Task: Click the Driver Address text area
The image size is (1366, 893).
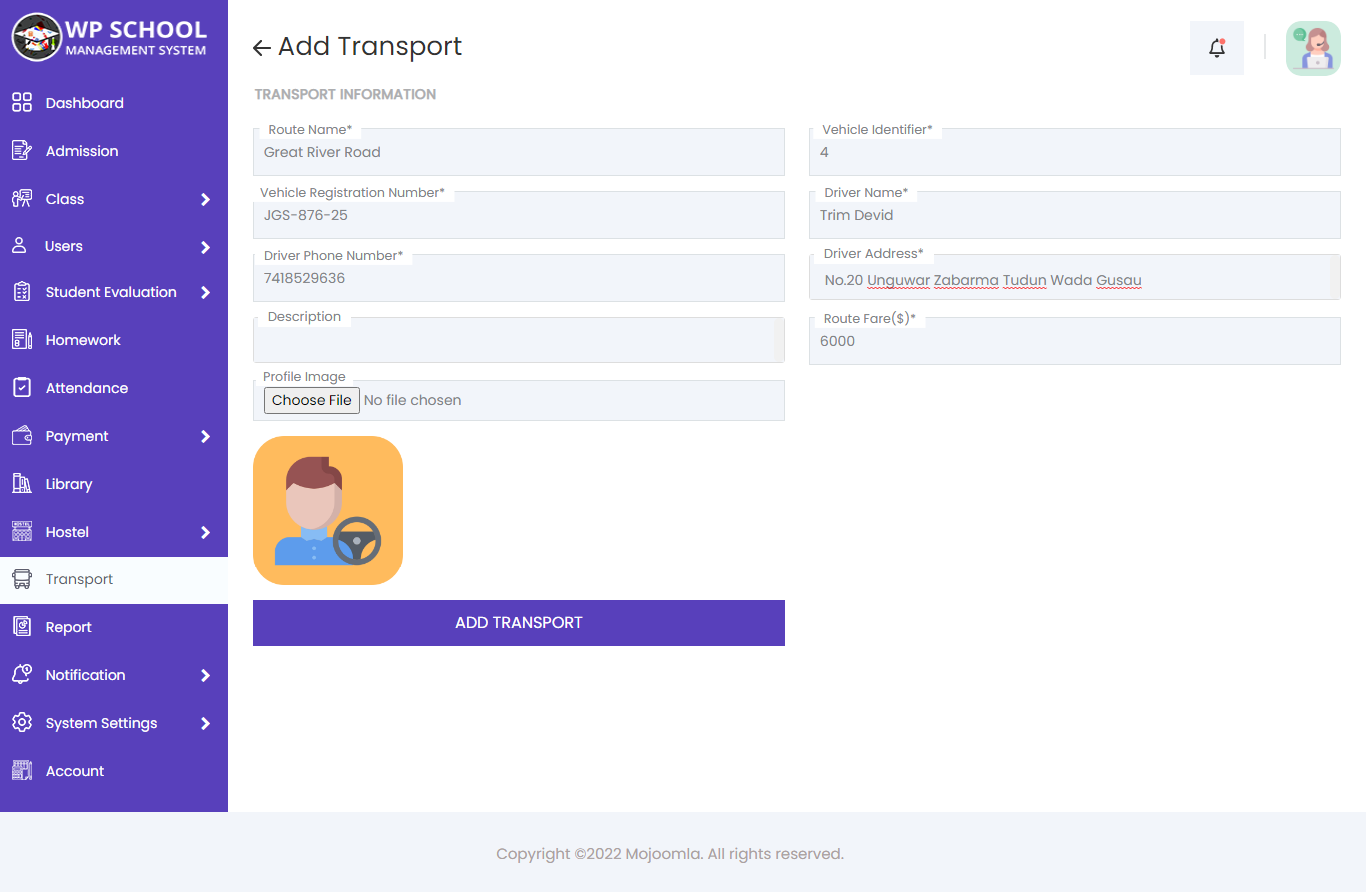Action: [1075, 278]
